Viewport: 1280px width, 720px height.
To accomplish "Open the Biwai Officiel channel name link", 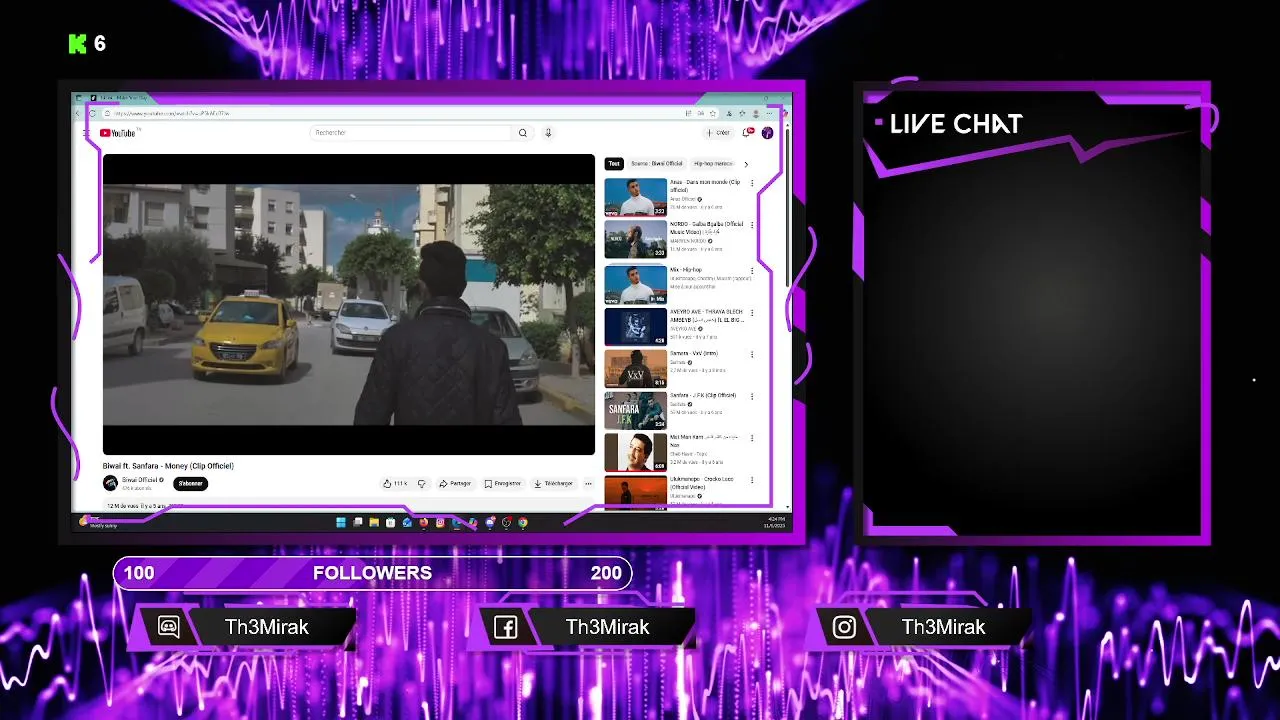I will pos(140,480).
